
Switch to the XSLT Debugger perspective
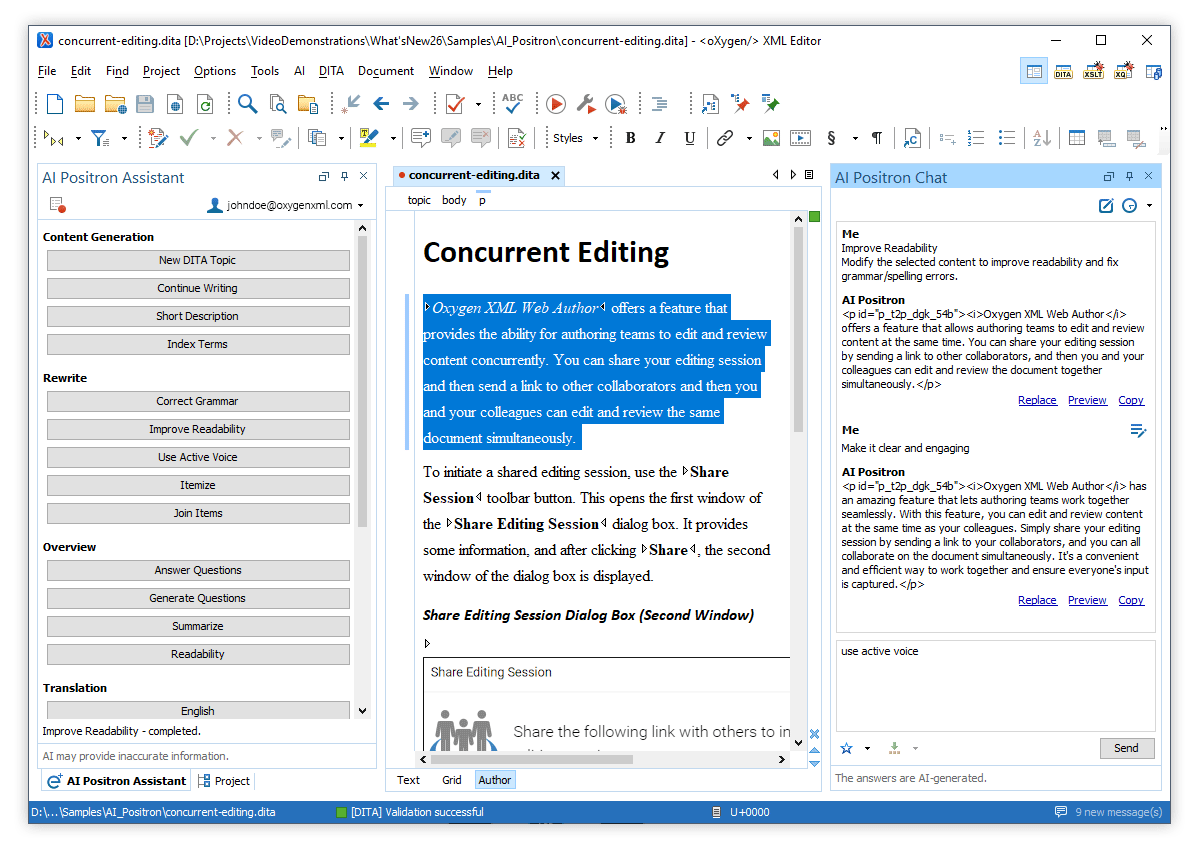pos(1093,71)
